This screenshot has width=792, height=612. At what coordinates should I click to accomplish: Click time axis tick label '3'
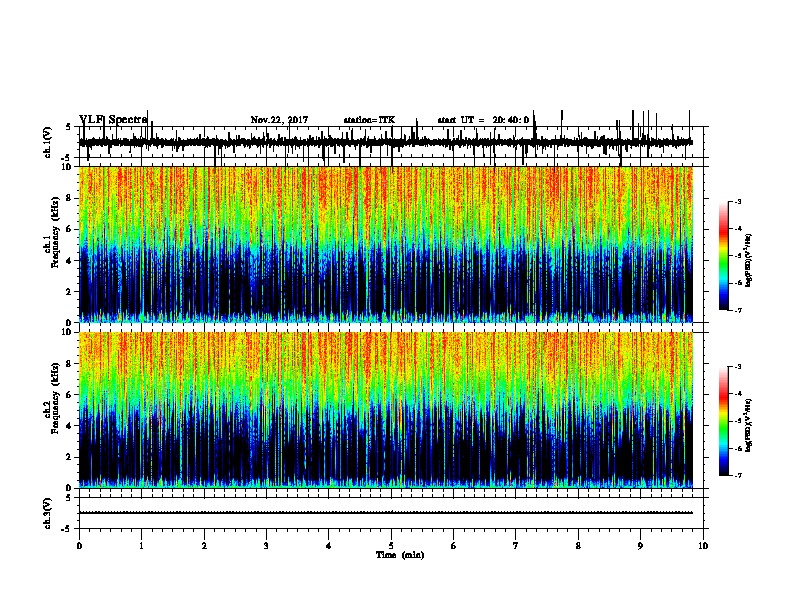click(266, 546)
